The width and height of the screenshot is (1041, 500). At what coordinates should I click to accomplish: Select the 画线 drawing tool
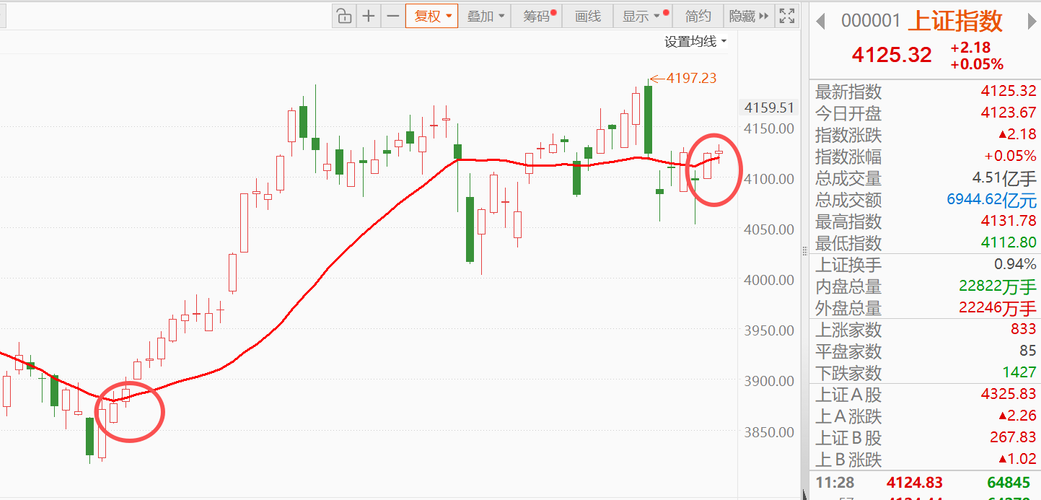point(588,16)
